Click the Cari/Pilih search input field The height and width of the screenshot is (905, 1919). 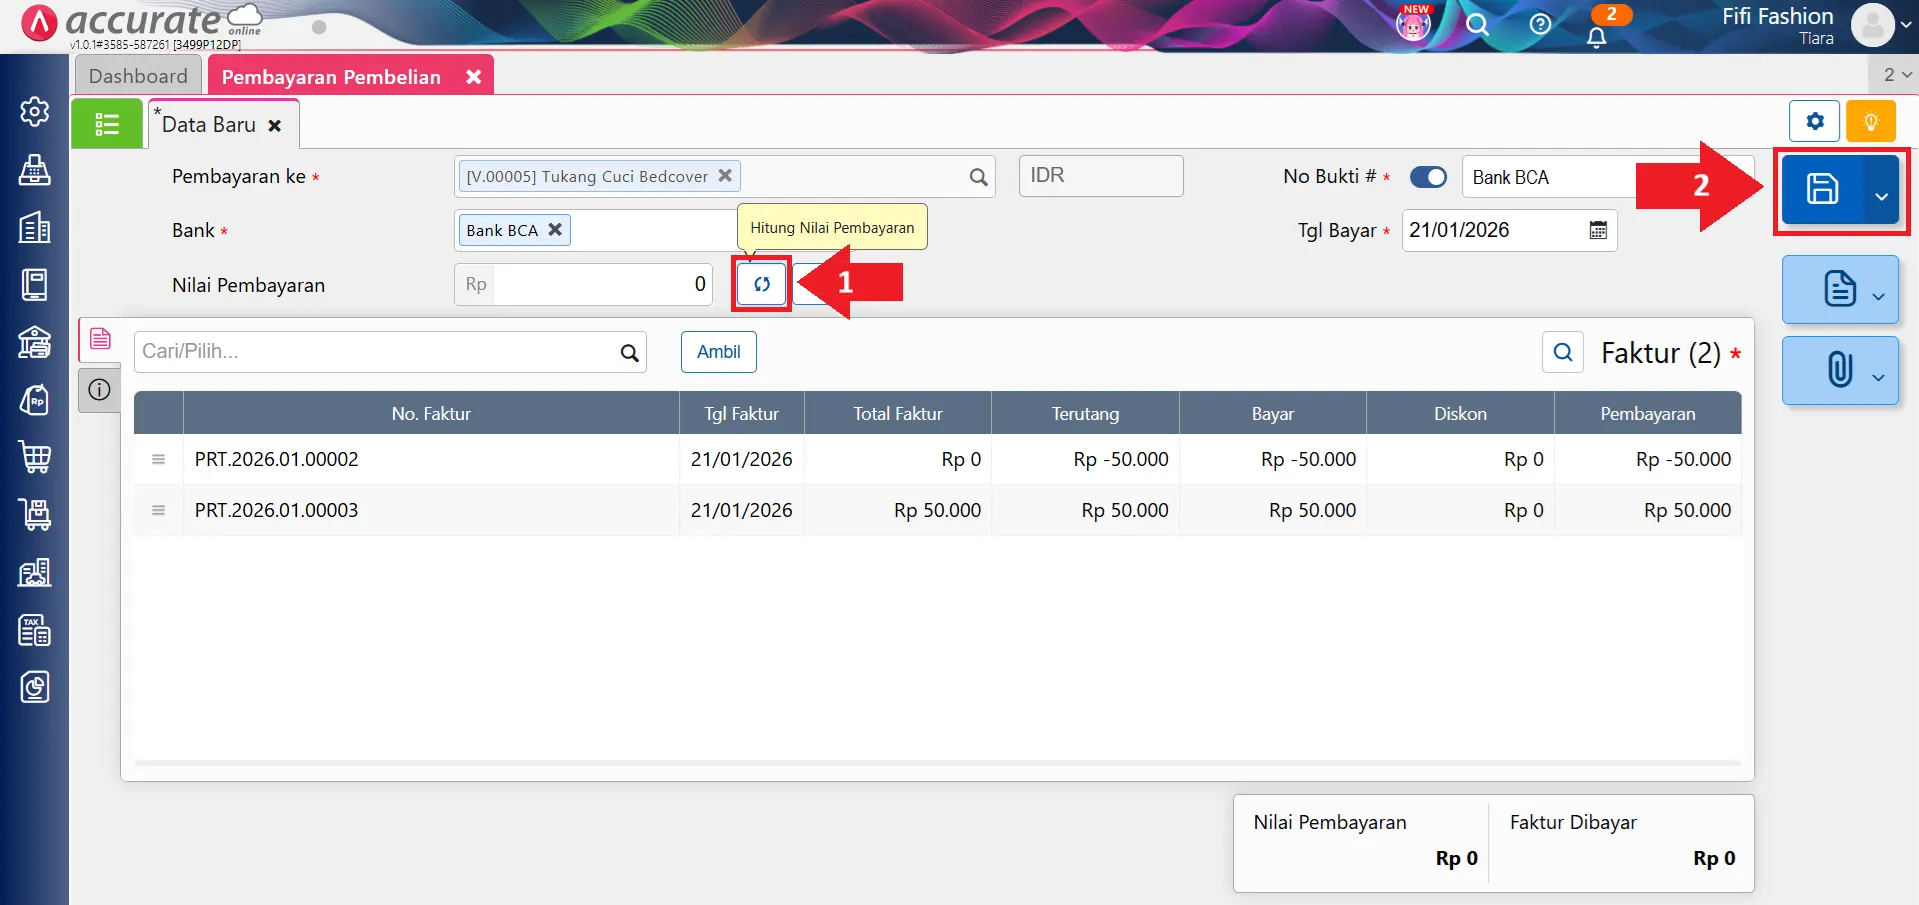click(x=378, y=352)
